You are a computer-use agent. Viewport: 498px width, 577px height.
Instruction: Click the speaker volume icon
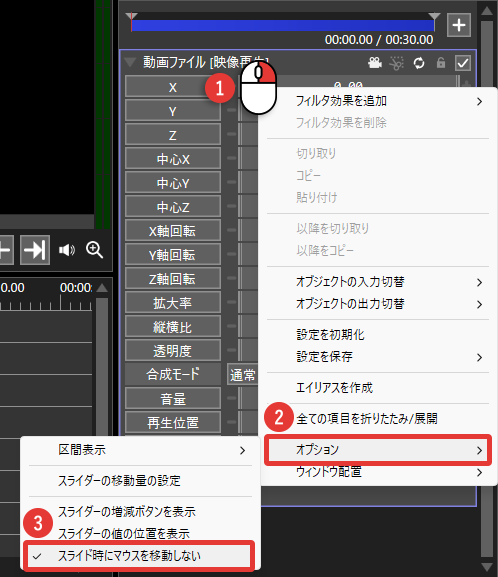(67, 250)
